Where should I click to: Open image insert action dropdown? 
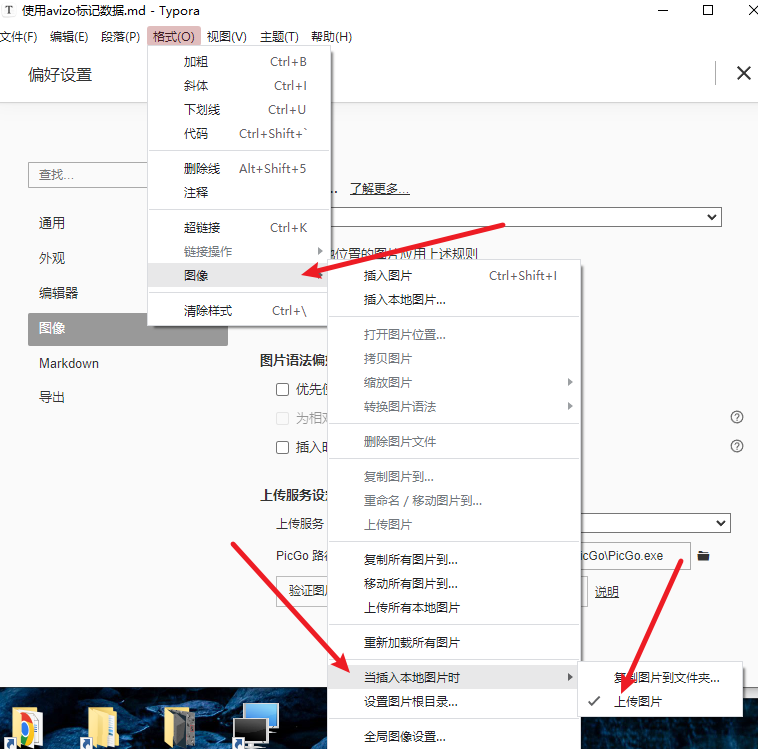point(526,217)
